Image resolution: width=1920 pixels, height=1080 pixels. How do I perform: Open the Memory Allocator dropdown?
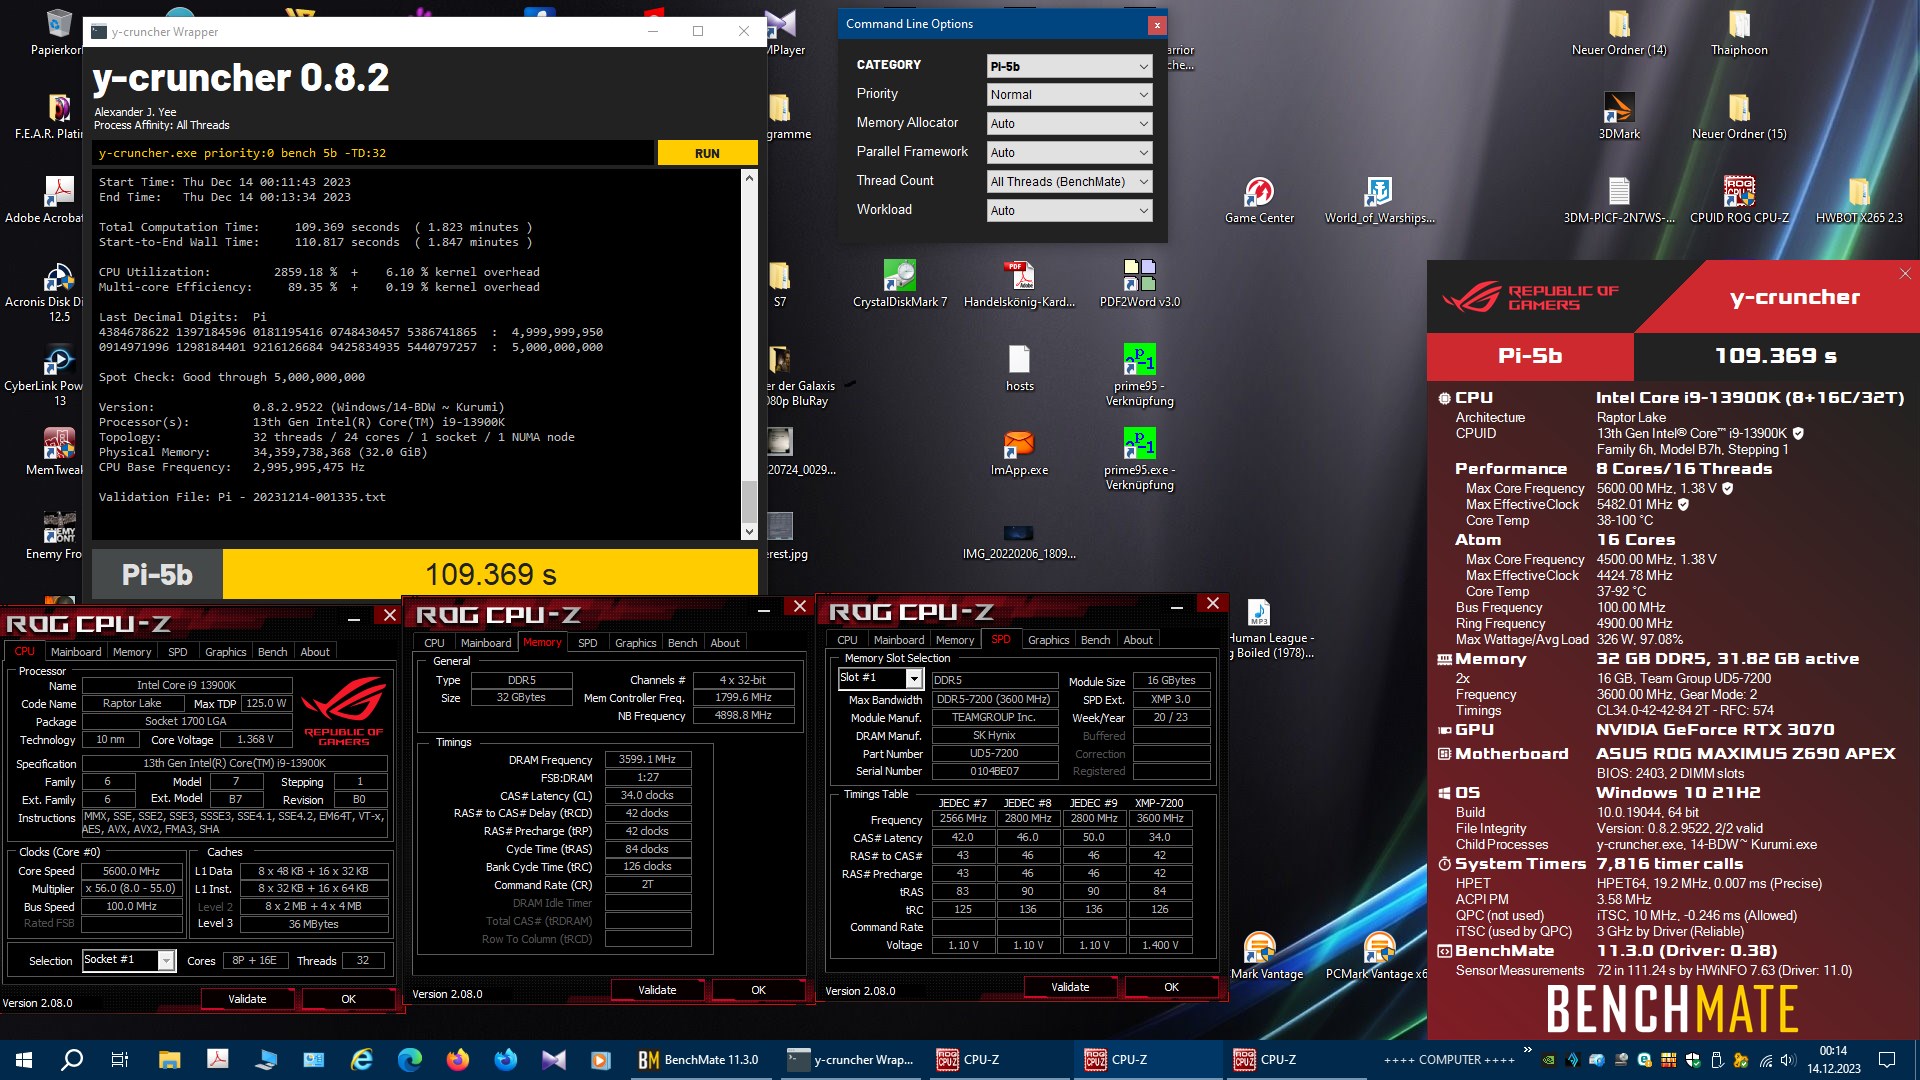tap(1069, 123)
